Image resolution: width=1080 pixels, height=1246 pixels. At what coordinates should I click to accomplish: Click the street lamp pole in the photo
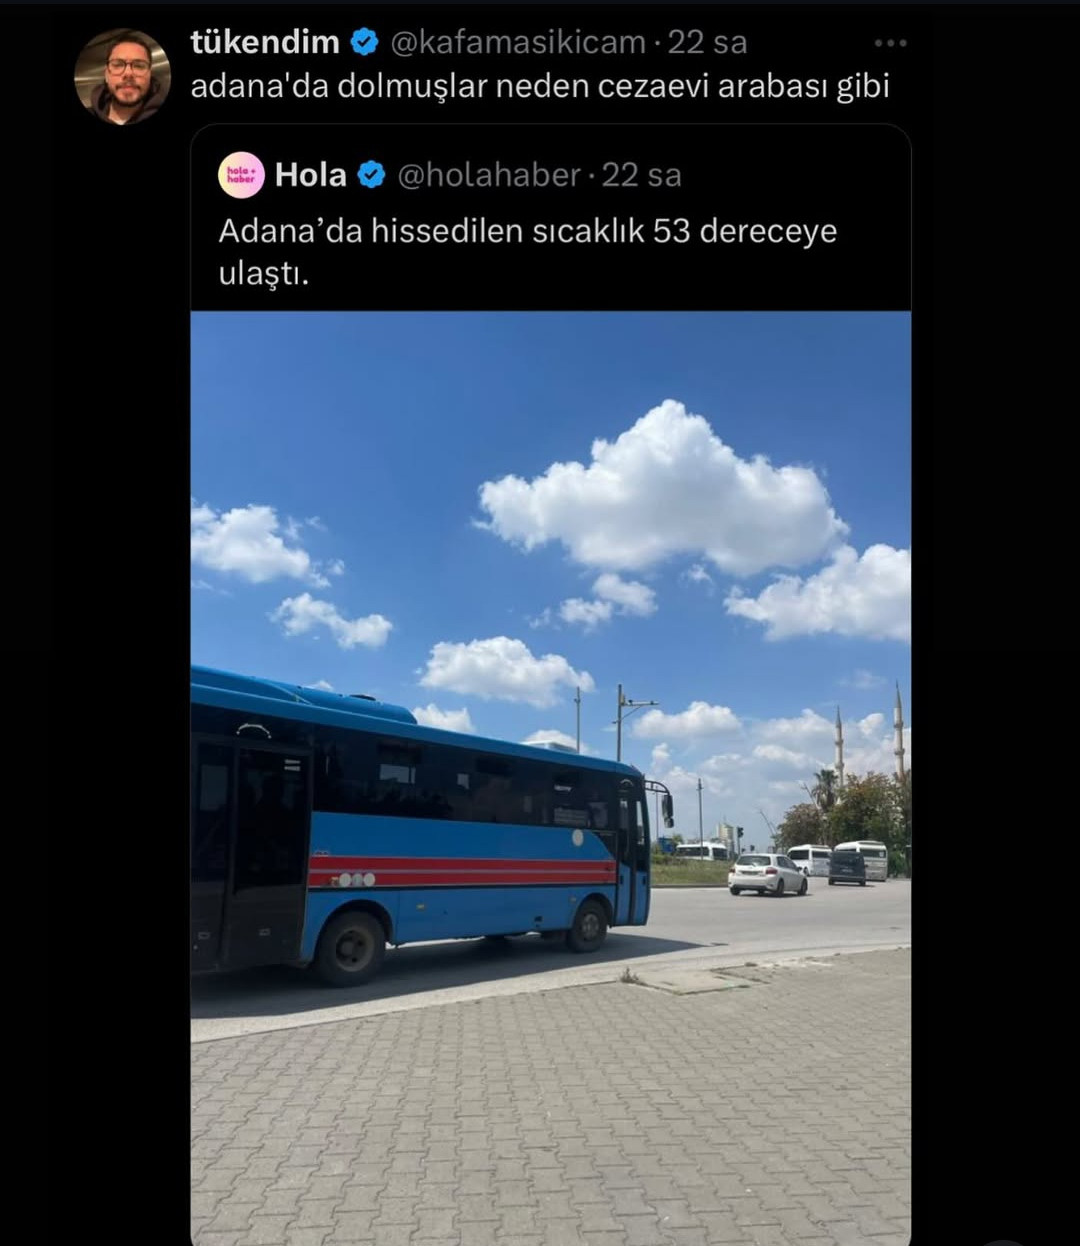(620, 723)
